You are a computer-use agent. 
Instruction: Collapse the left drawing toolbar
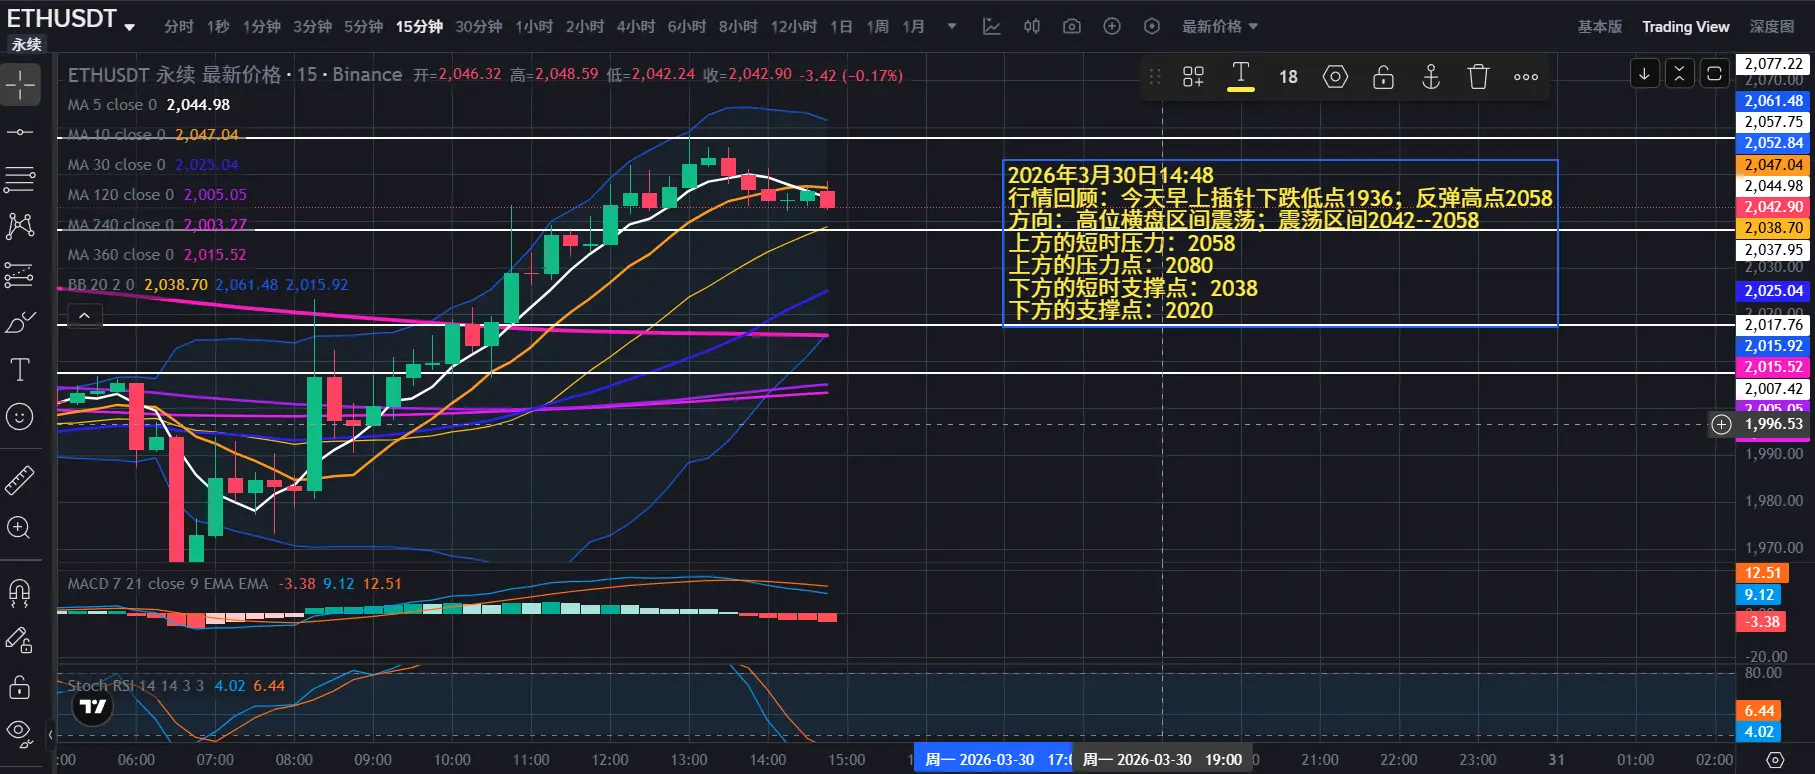tap(50, 735)
